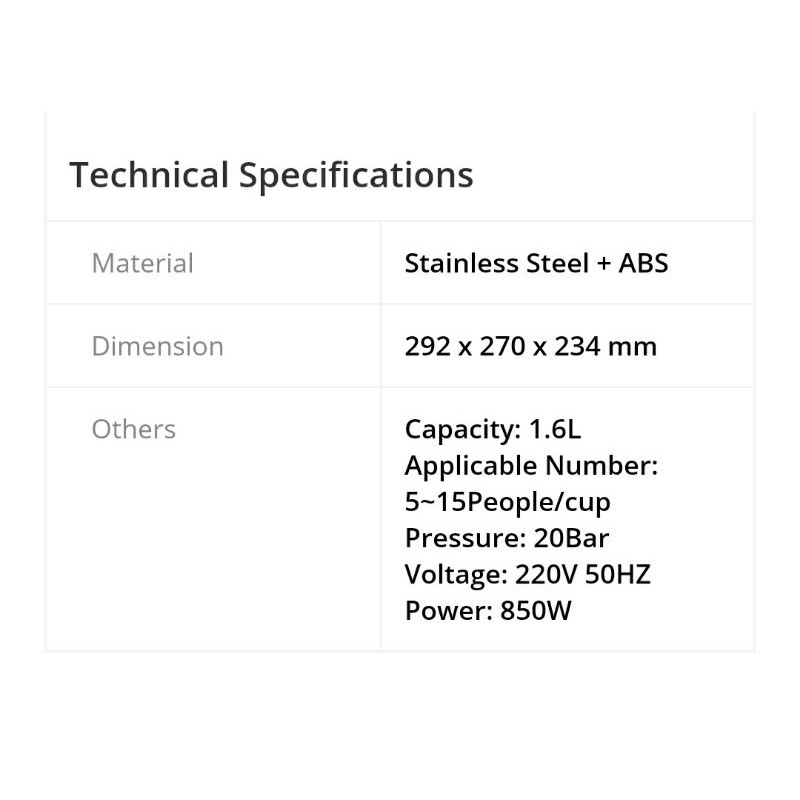Click the word "Technical" in the heading

click(149, 175)
